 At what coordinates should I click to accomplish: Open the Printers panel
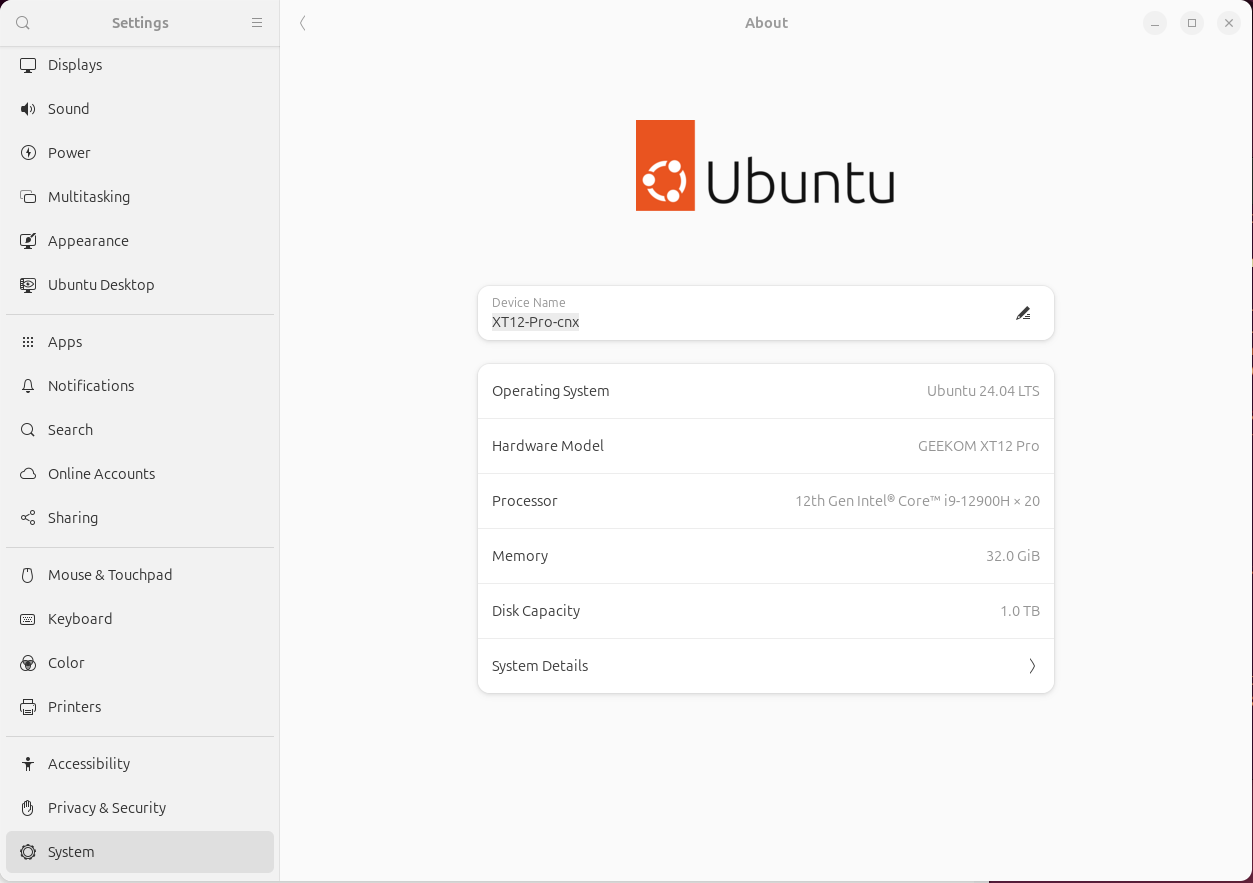point(140,707)
